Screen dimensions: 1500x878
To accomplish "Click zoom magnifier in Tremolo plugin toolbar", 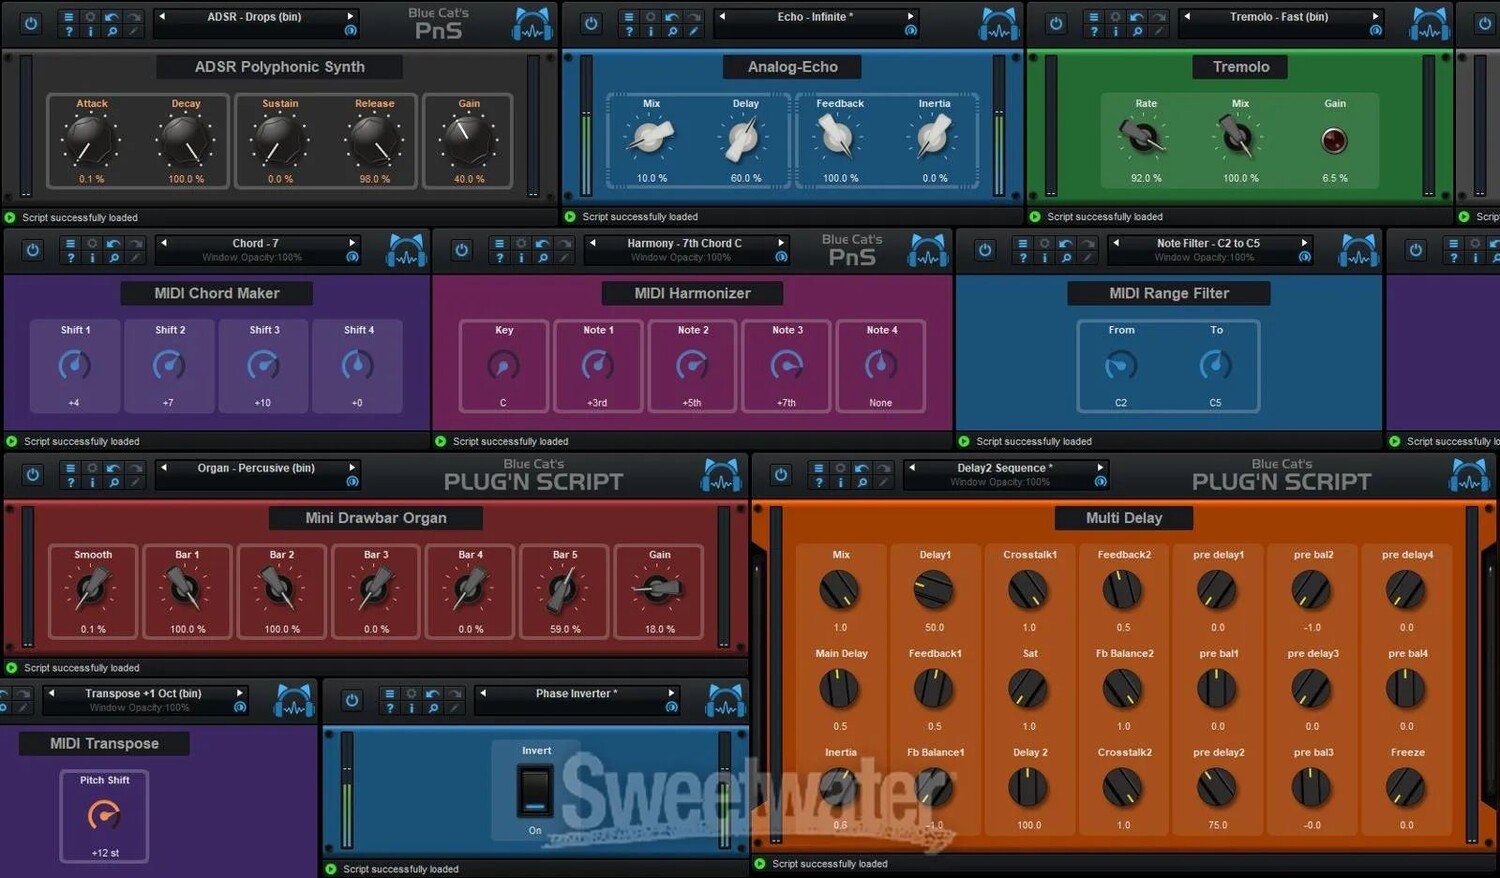I will coord(1137,32).
